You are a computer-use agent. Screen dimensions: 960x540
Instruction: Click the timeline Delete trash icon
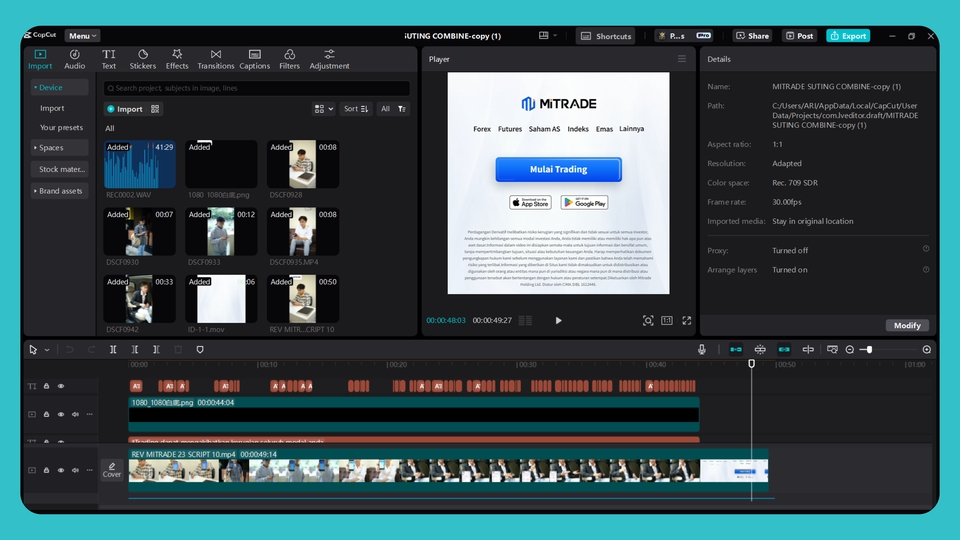pyautogui.click(x=178, y=350)
